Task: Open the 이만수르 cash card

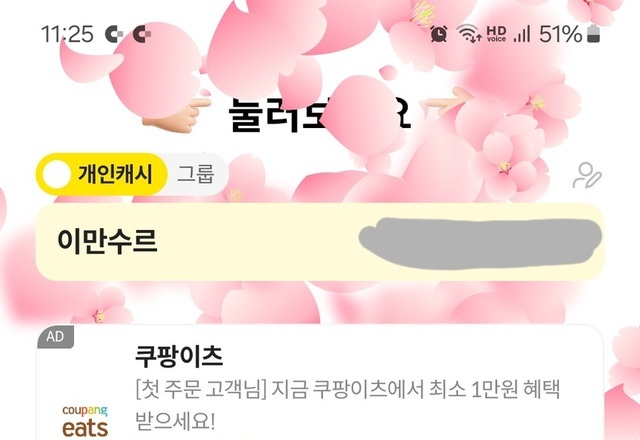Action: [x=320, y=242]
